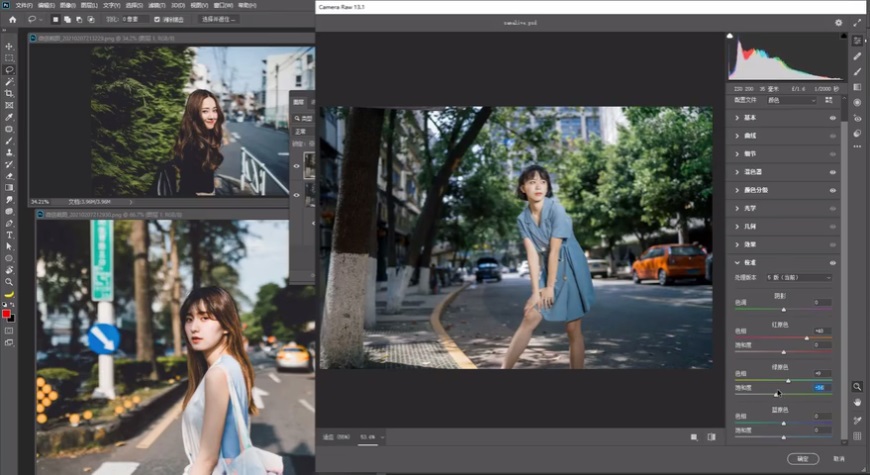The image size is (870, 475).
Task: Open Camera Raw settings gear
Action: [838, 22]
